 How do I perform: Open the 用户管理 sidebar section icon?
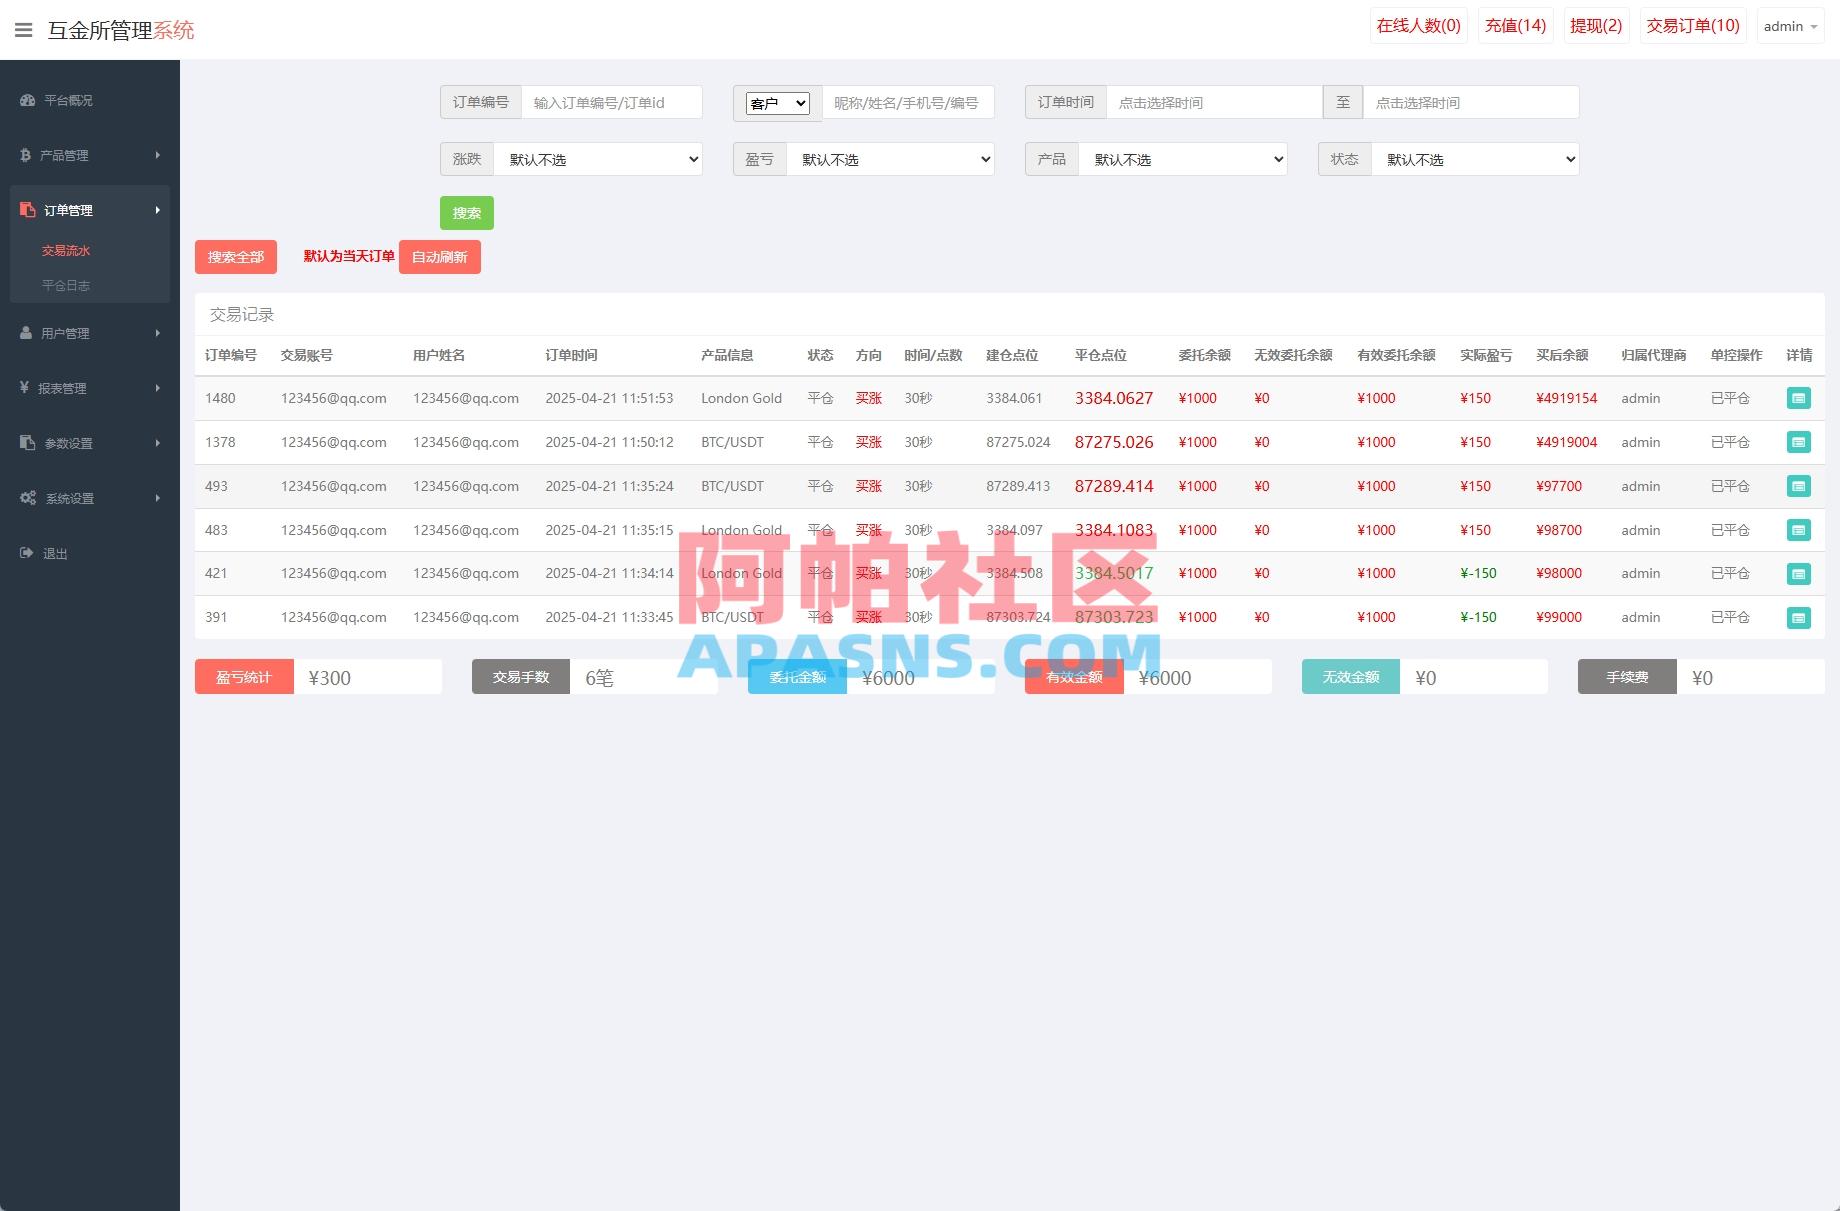tap(25, 333)
